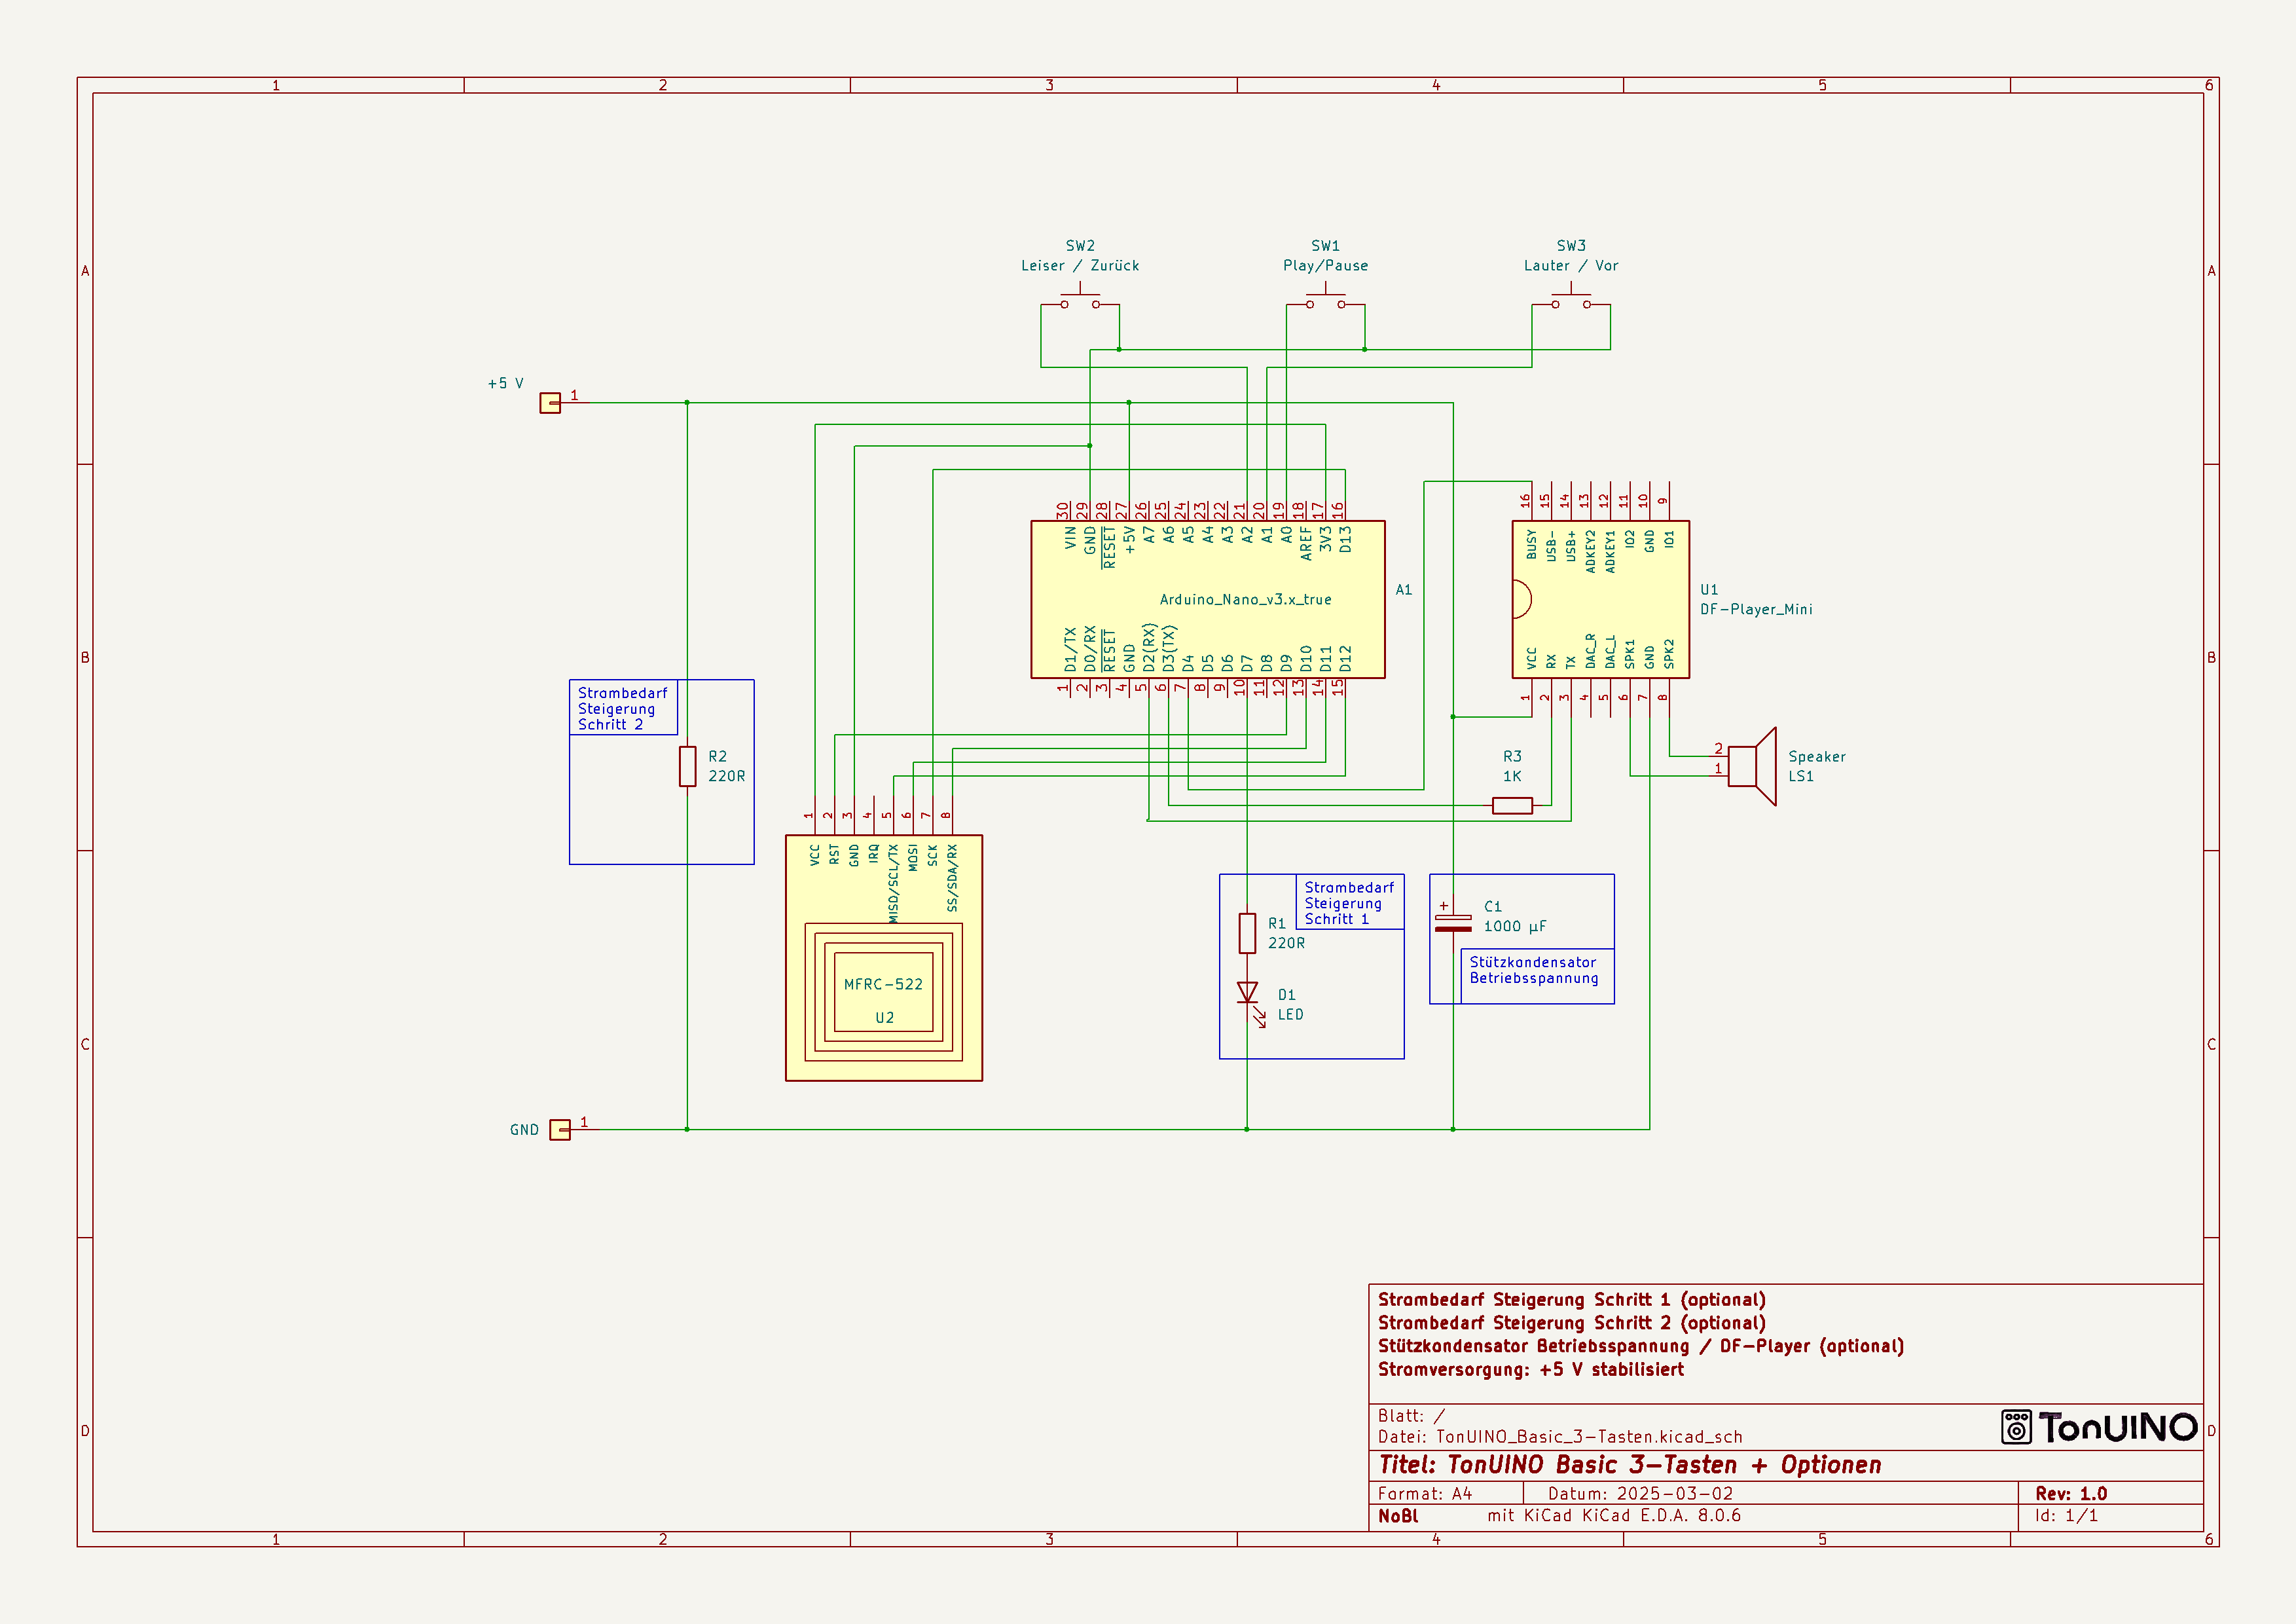Select the Stützkondensator Betriebsspannung text box
Image resolution: width=2296 pixels, height=1624 pixels.
1534,970
